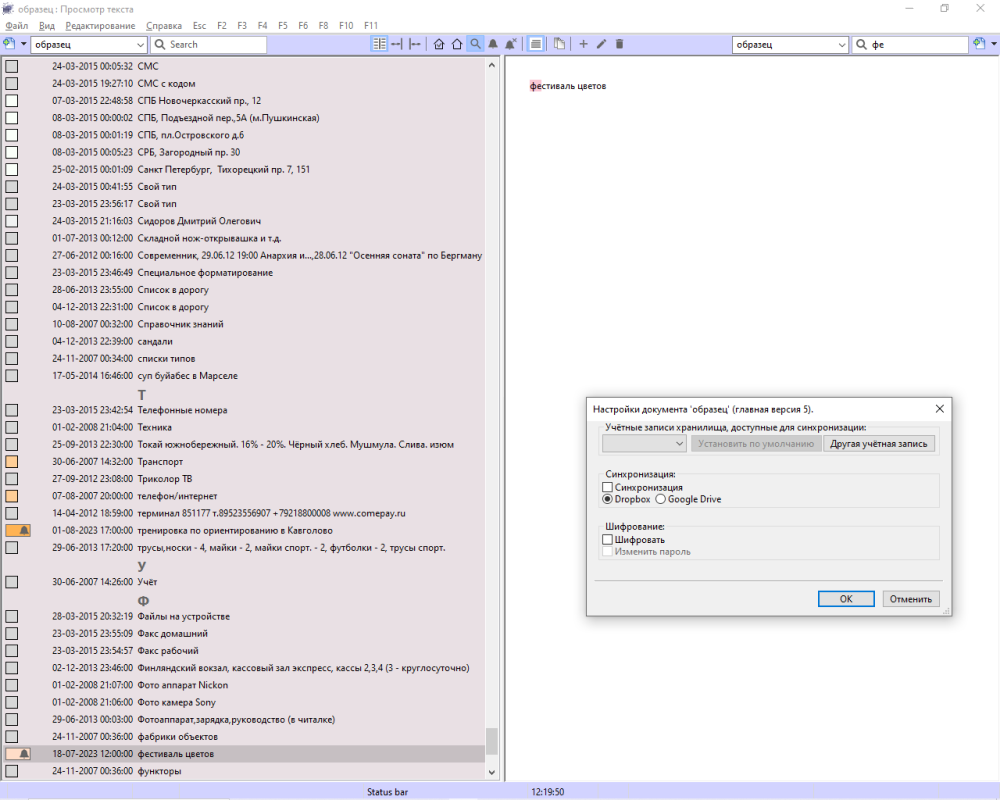
Task: Click the plain home icon
Action: pos(457,44)
